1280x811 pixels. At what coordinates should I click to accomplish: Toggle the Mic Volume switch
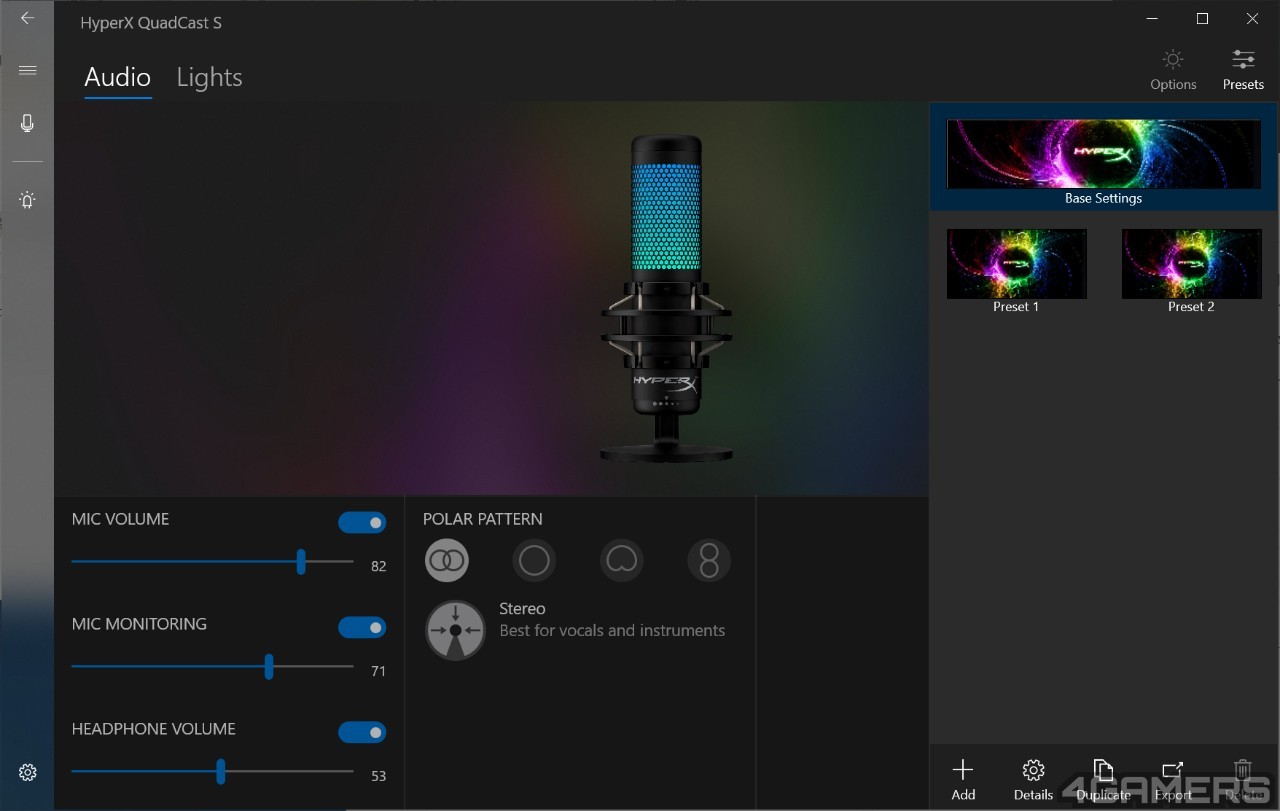362,523
